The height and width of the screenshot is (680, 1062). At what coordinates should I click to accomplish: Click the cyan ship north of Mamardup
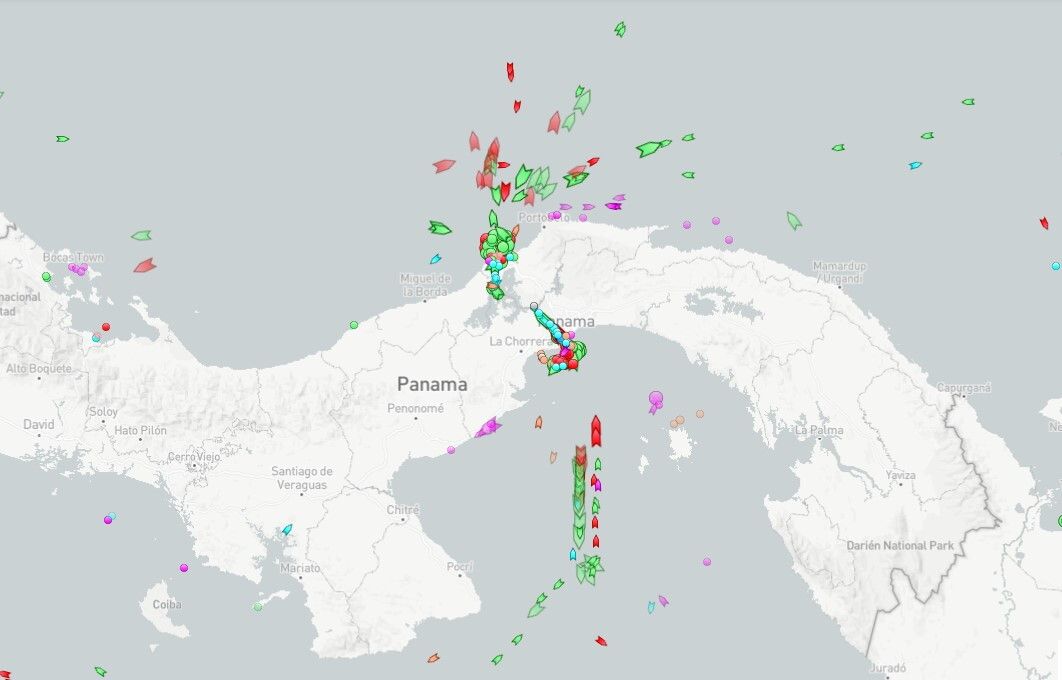pyautogui.click(x=915, y=165)
